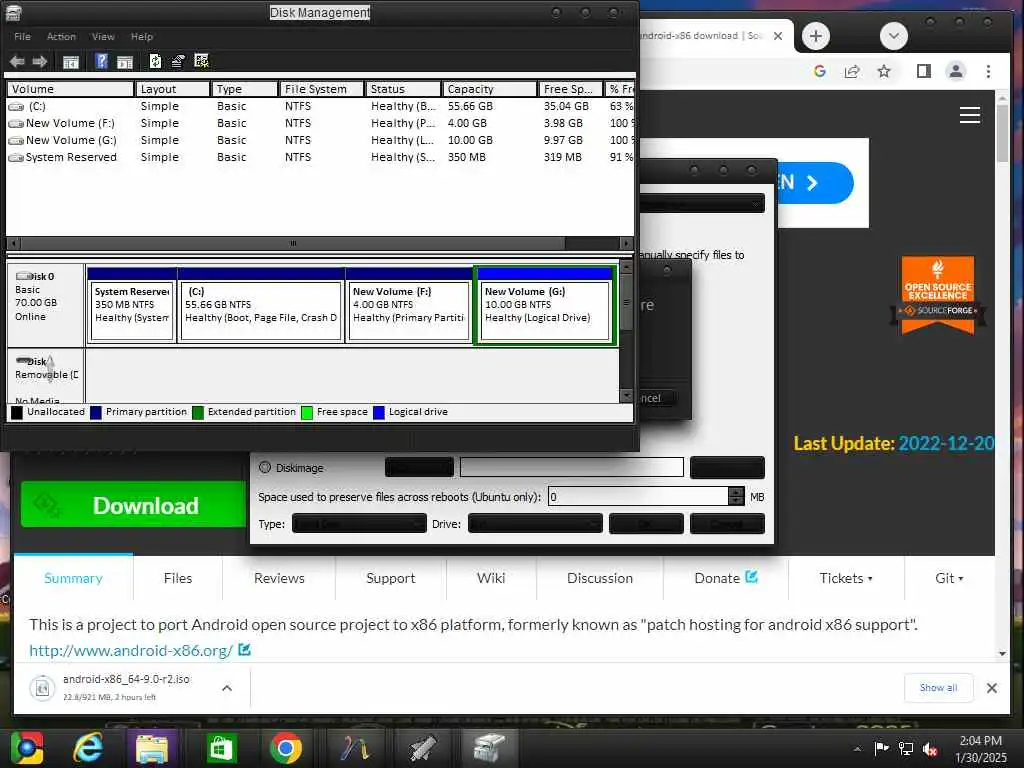Open the View menu in Disk Management

tap(103, 37)
